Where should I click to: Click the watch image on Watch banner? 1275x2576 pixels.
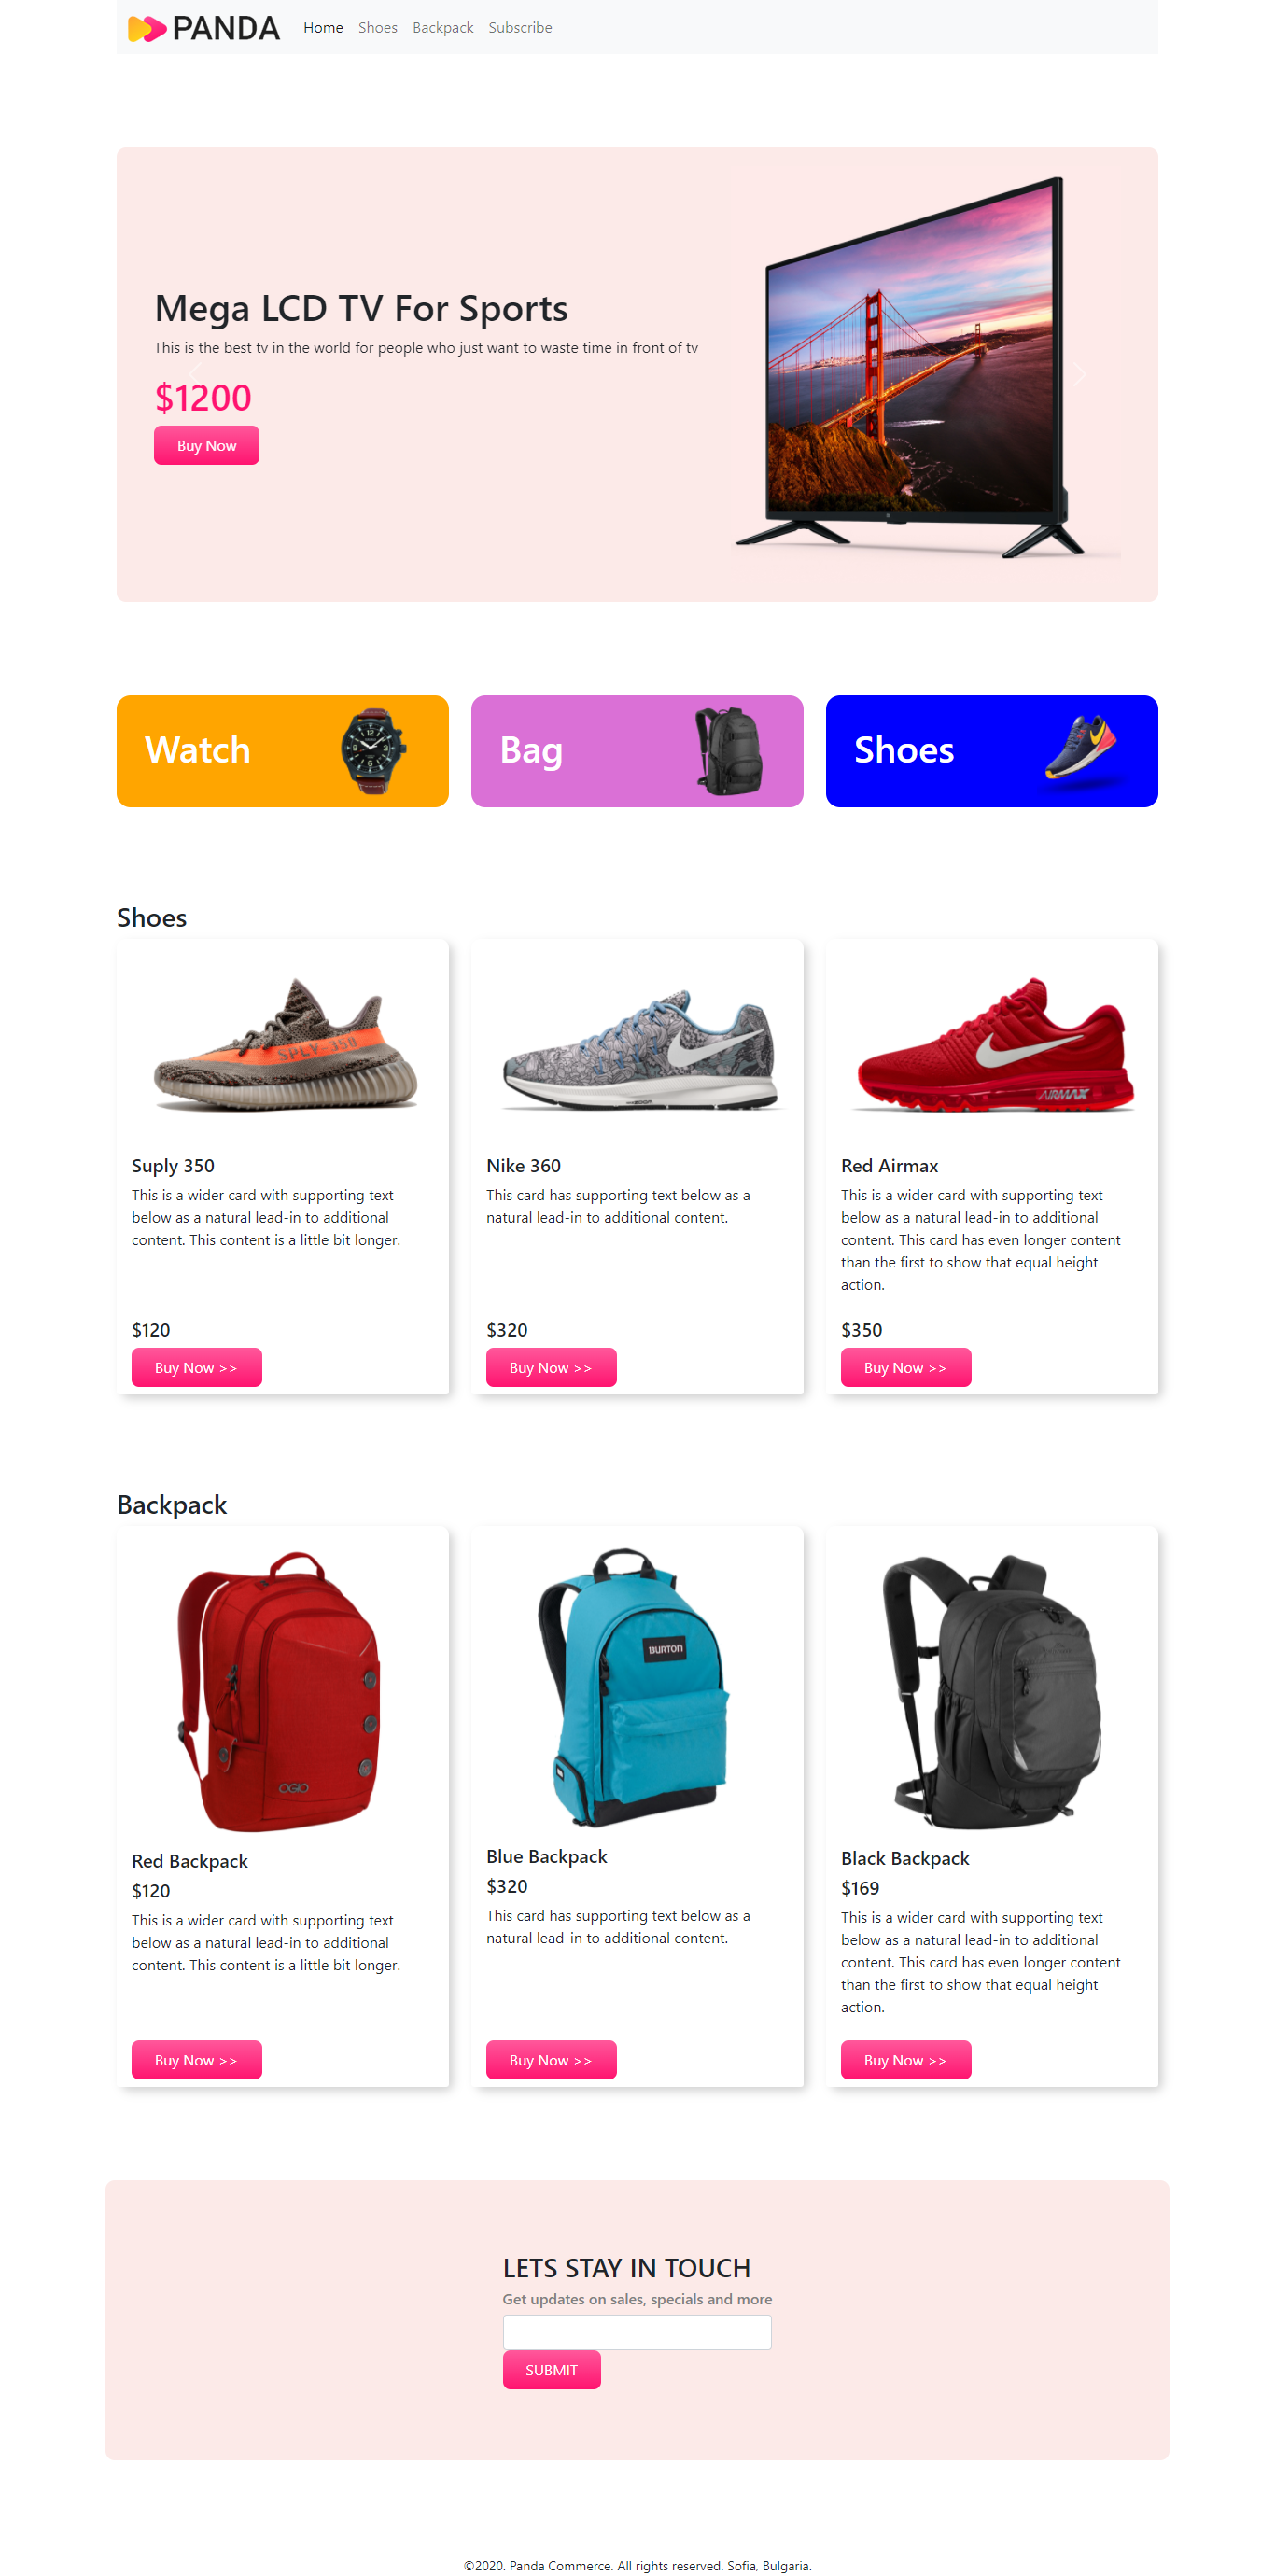pyautogui.click(x=374, y=751)
